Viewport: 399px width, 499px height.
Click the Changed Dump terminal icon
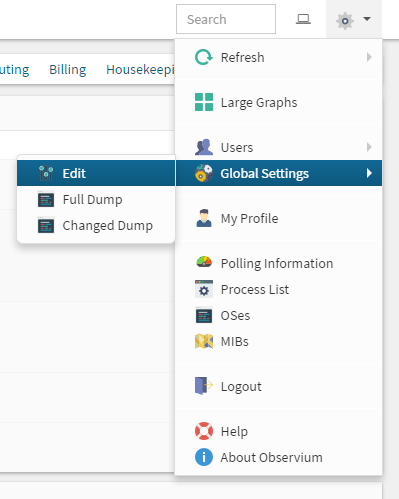(x=46, y=225)
